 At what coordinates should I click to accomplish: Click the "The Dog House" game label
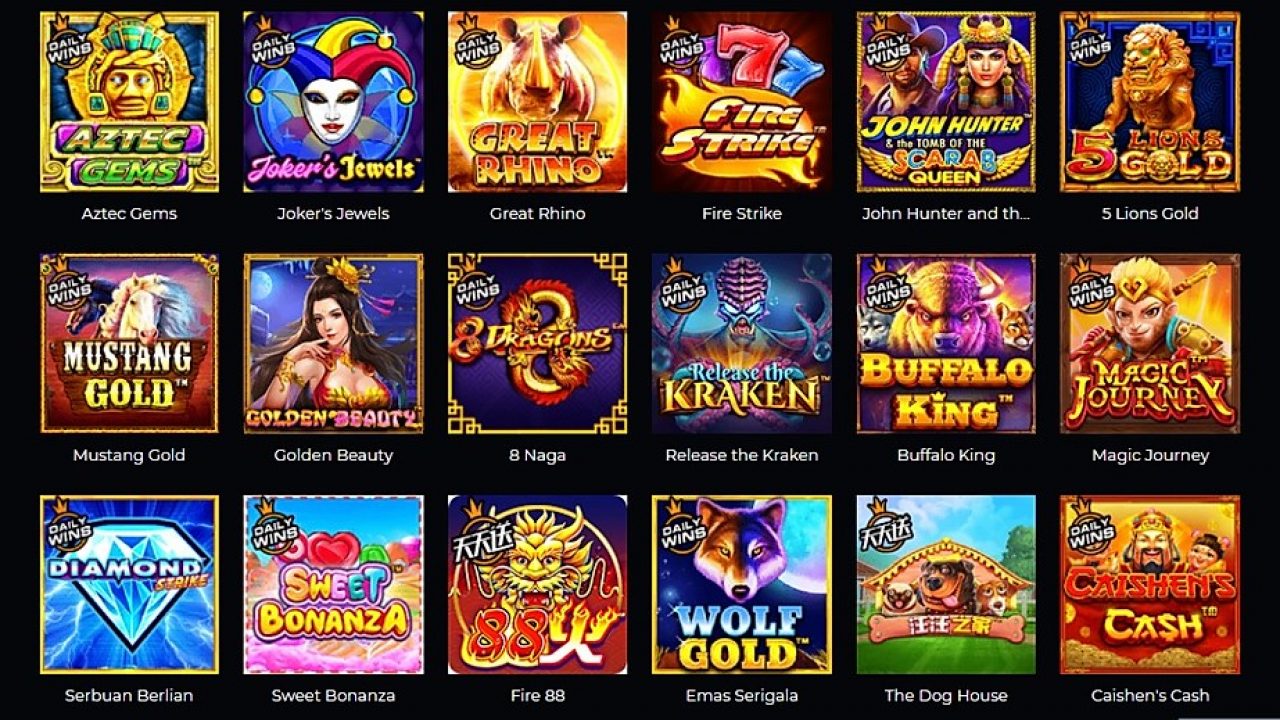(x=946, y=695)
